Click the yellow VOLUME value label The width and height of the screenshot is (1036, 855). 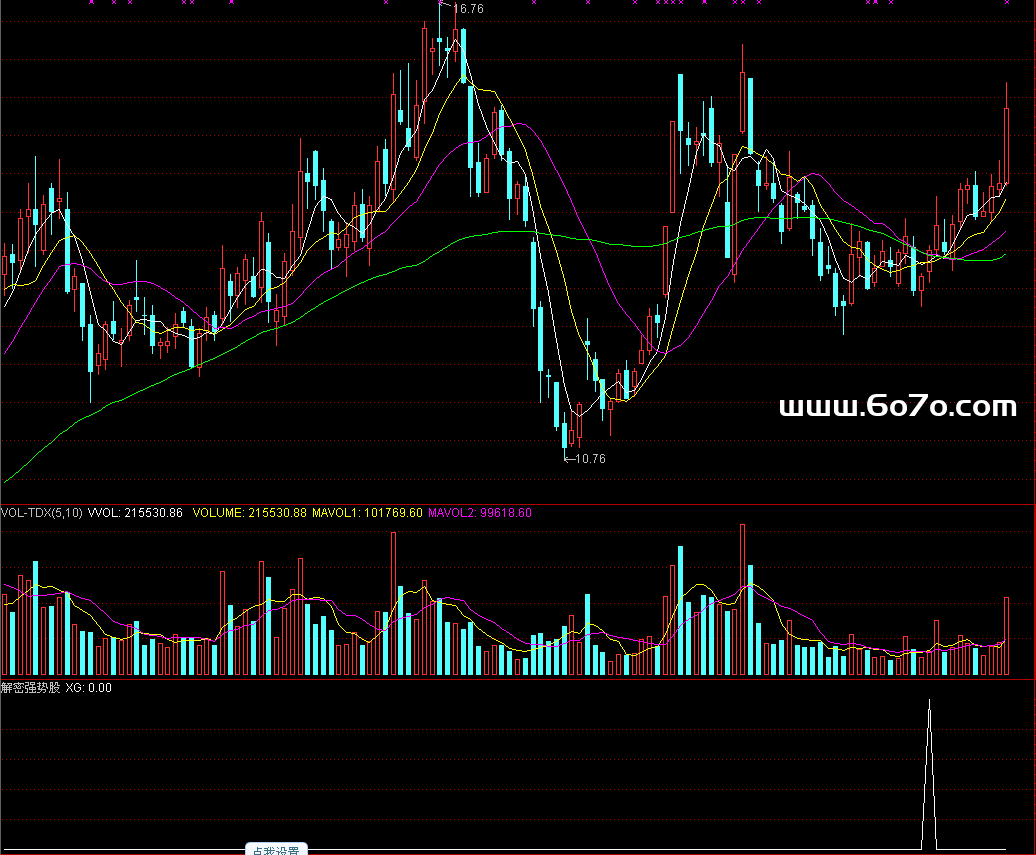[x=249, y=513]
